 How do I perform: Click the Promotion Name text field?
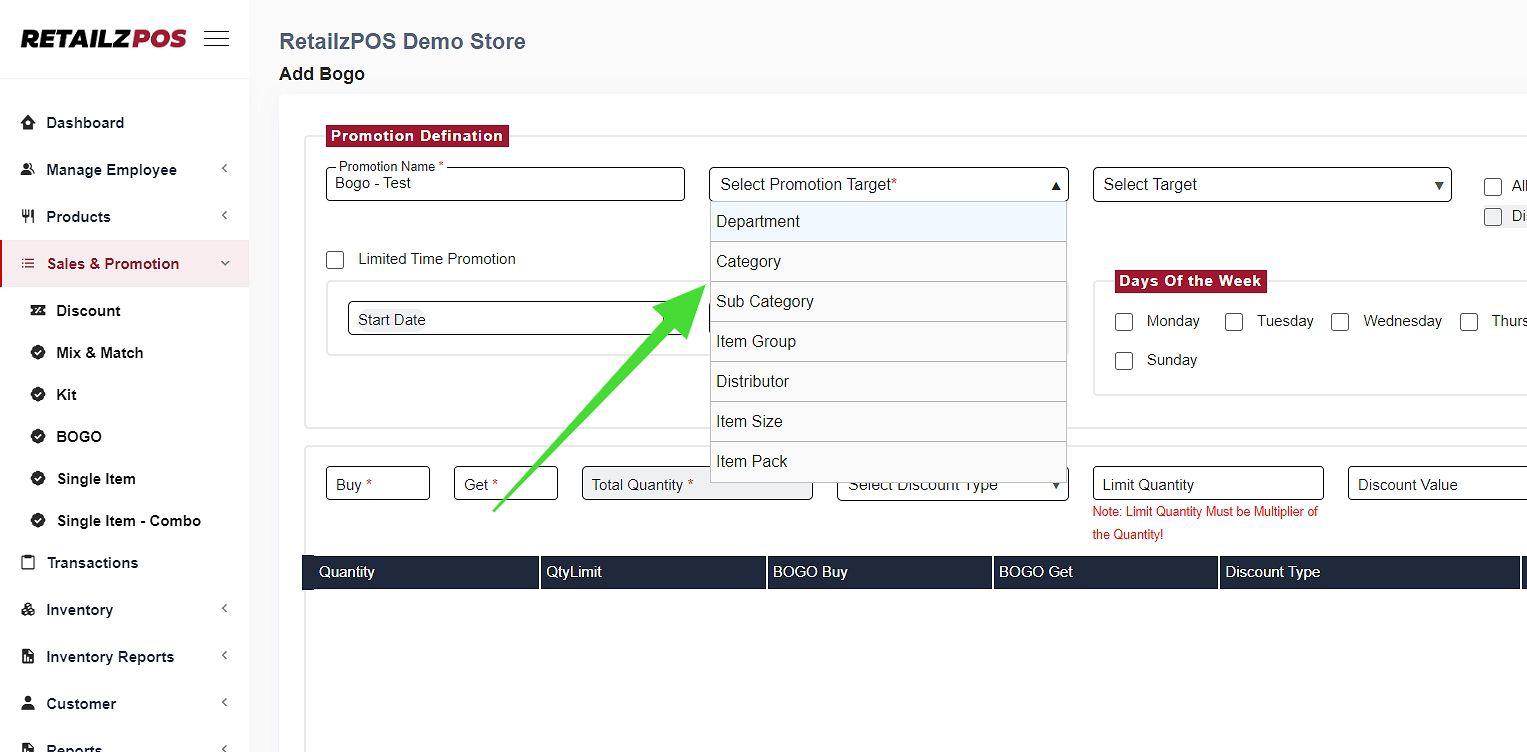(x=505, y=185)
